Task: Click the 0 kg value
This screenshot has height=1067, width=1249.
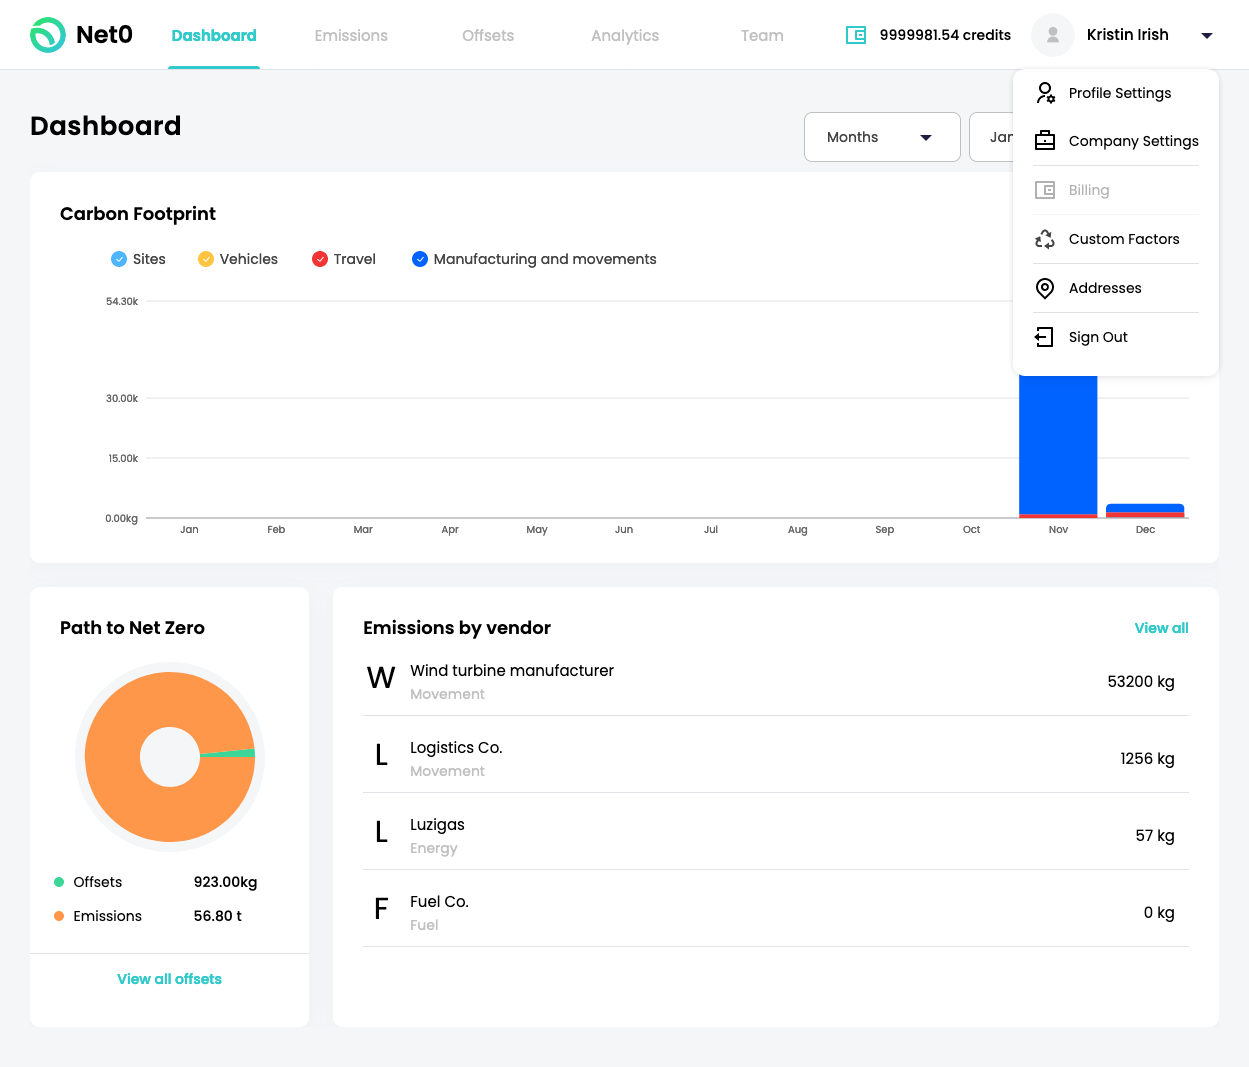Action: [x=1159, y=913]
